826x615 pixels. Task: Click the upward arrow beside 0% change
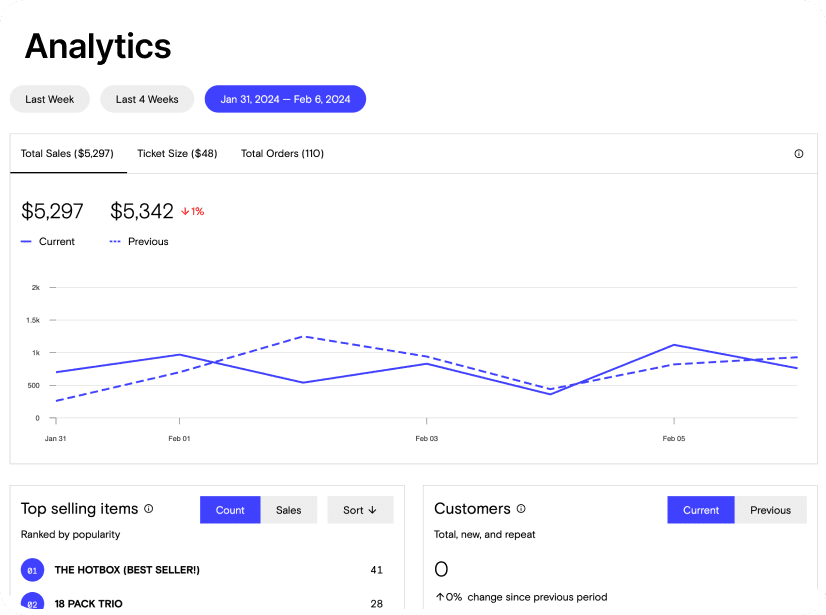[x=438, y=597]
